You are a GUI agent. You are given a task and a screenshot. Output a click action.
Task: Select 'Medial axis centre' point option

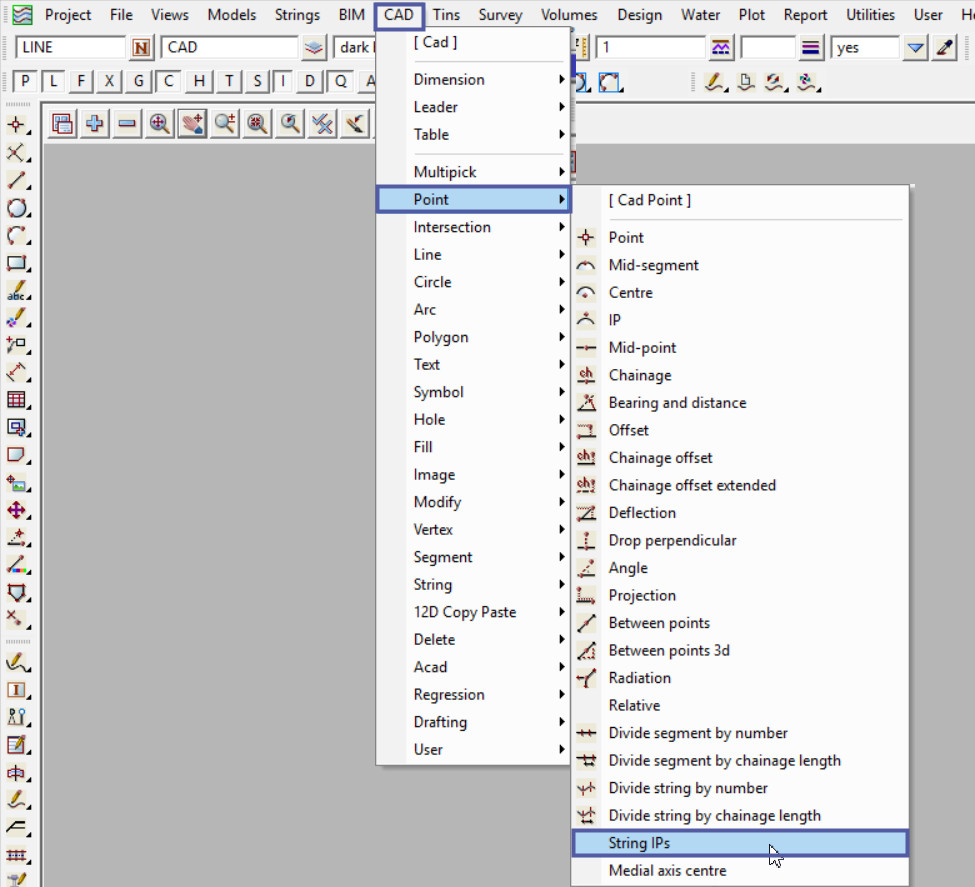coord(667,871)
